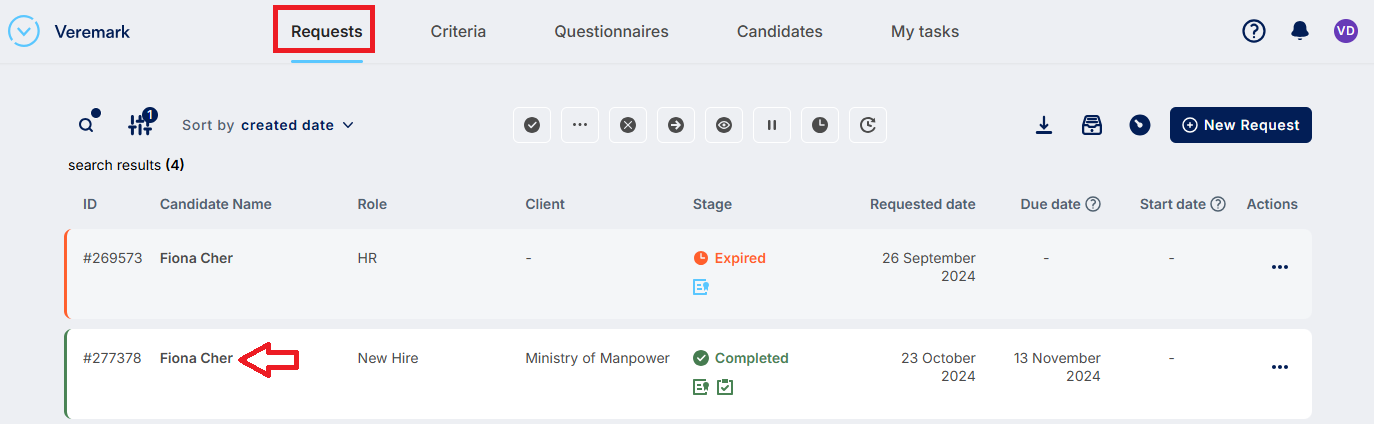Click the X cancelled status filter icon
Viewport: 1374px width, 424px height.
click(628, 125)
